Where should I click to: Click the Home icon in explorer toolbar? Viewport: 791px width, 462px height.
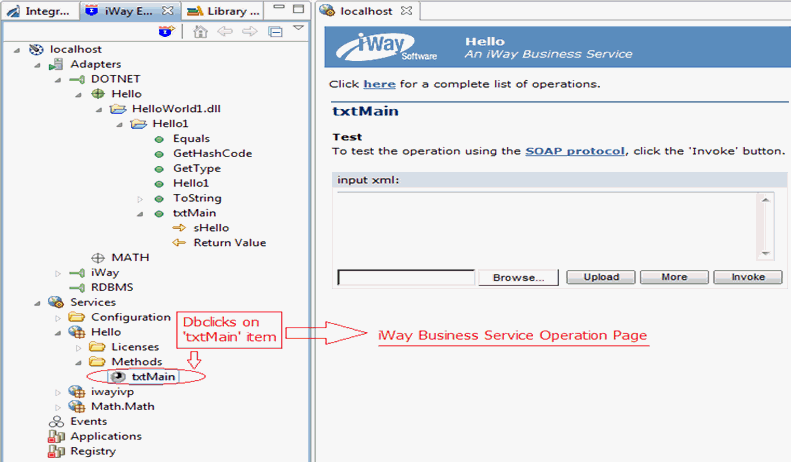(200, 32)
